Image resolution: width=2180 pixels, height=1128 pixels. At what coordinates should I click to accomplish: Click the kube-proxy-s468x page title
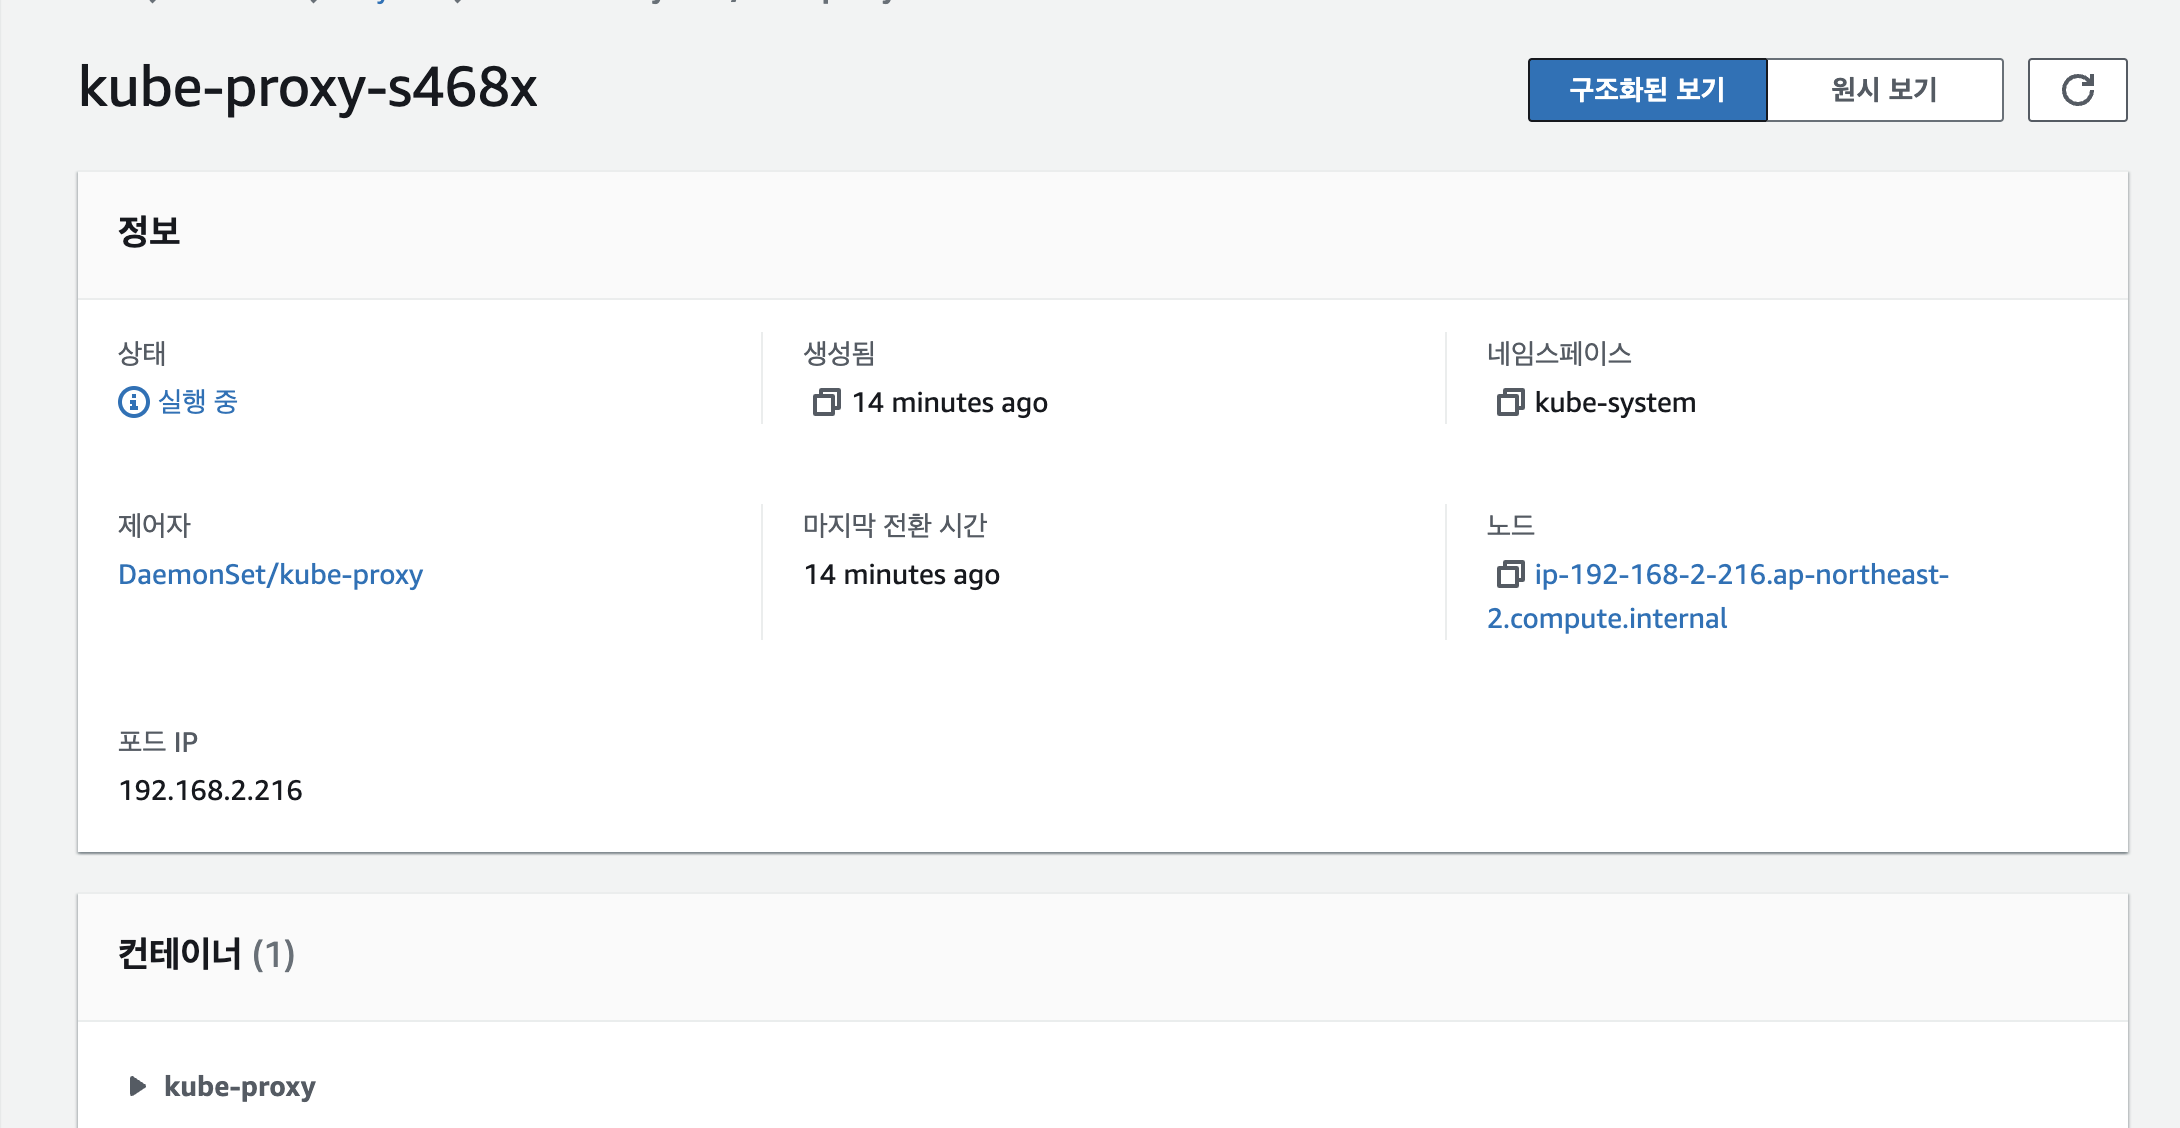(x=308, y=88)
